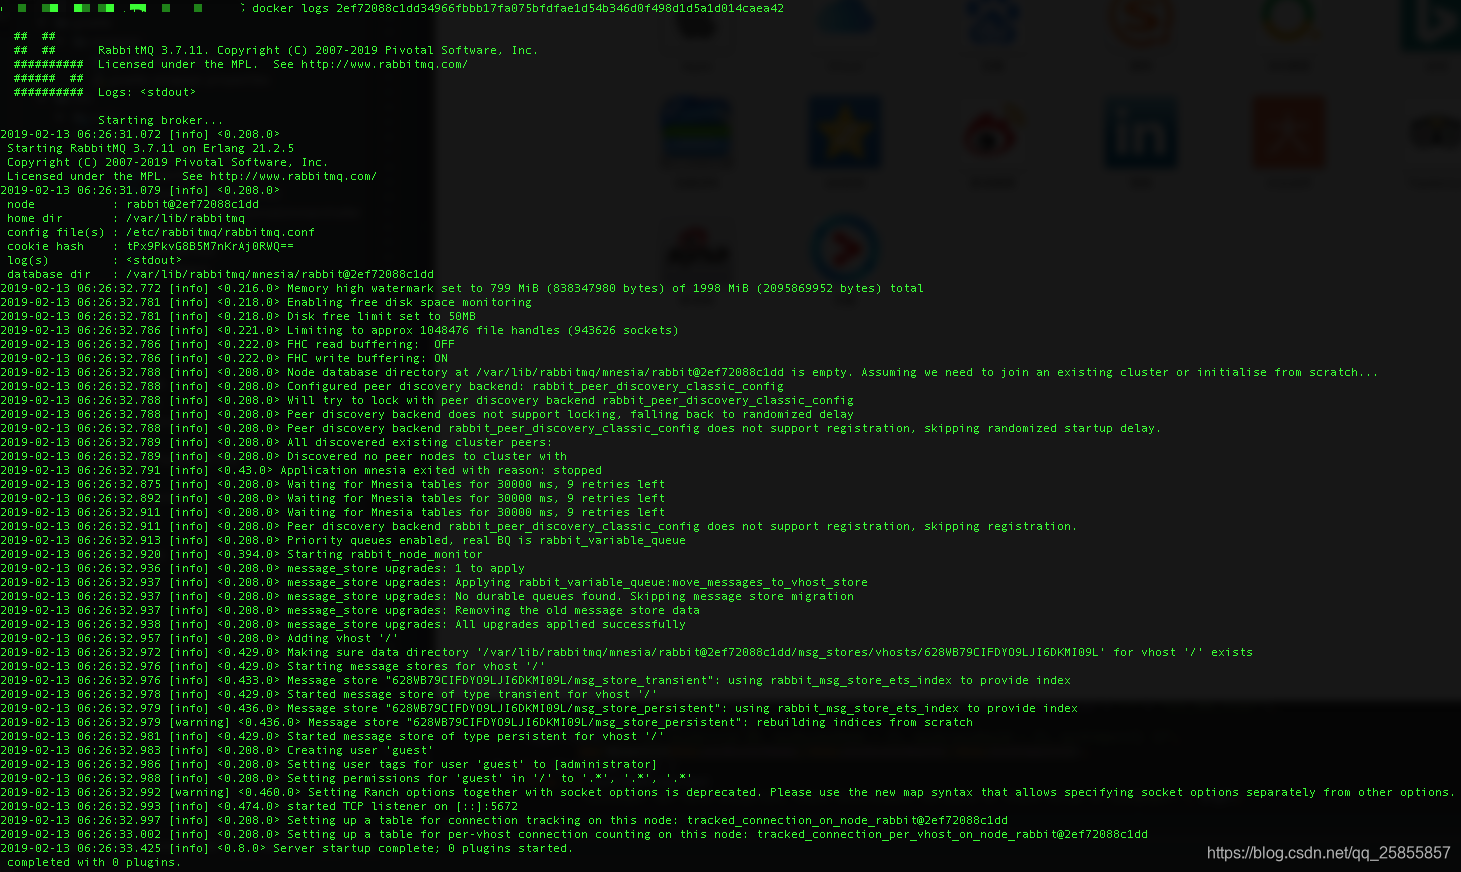1461x872 pixels.
Task: Click 'No durable queues found. Skipping message store migration'
Action: click(655, 596)
